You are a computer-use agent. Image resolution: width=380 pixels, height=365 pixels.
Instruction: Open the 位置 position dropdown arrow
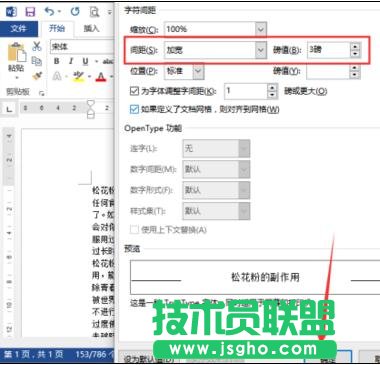point(198,71)
